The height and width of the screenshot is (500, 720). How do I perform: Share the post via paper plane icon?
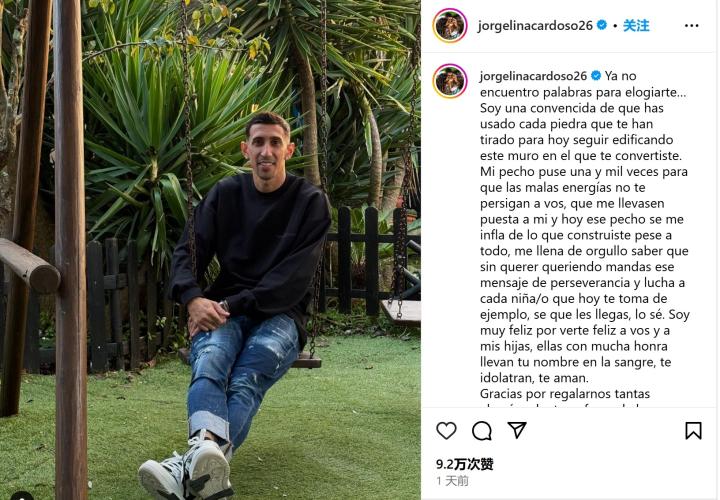coord(517,430)
